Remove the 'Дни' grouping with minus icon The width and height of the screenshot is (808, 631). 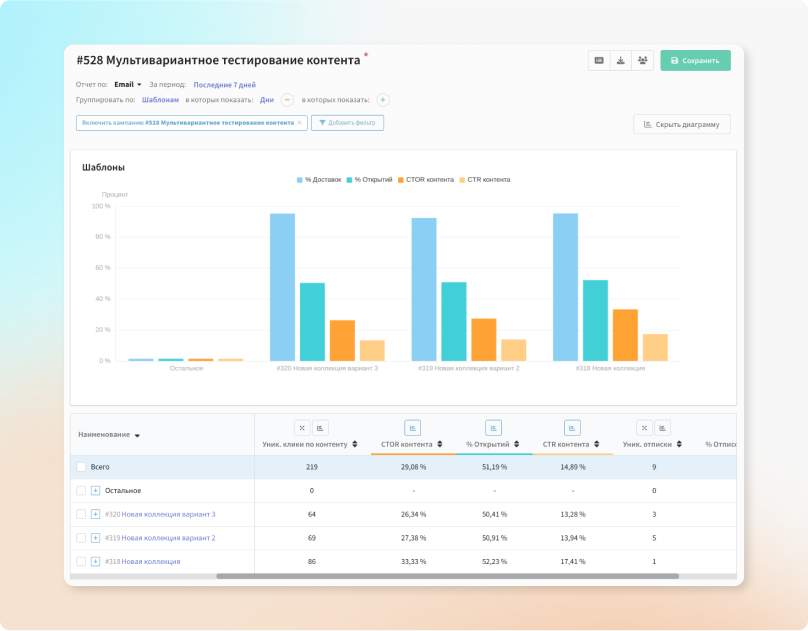pyautogui.click(x=287, y=100)
